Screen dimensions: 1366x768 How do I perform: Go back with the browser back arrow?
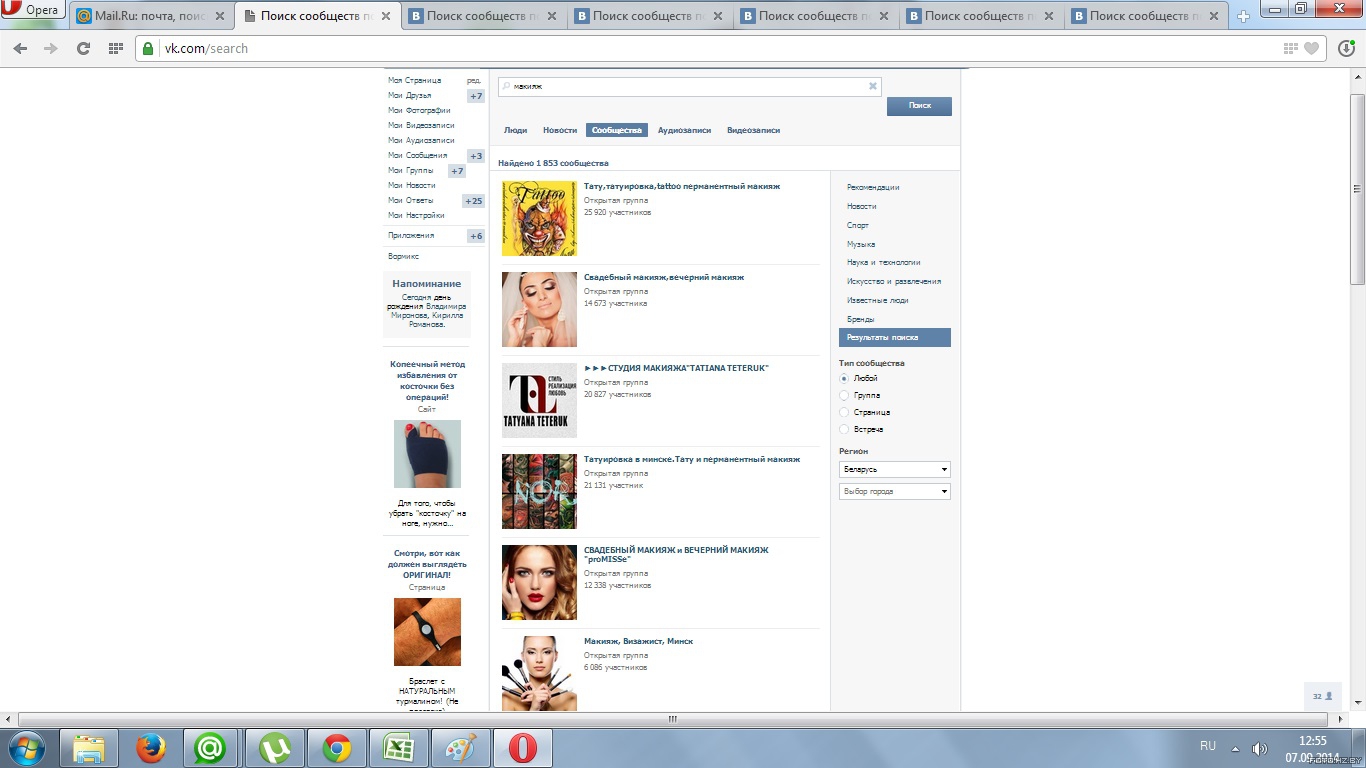pos(21,48)
